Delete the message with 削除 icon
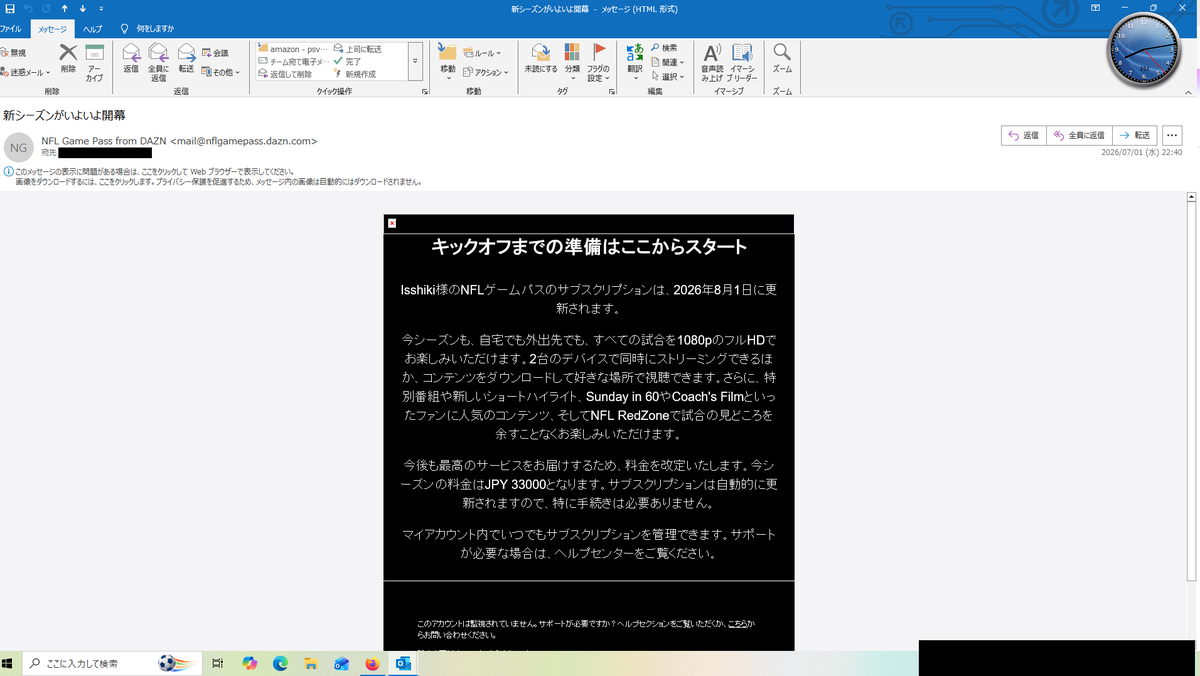Viewport: 1200px width, 676px height. click(x=68, y=59)
